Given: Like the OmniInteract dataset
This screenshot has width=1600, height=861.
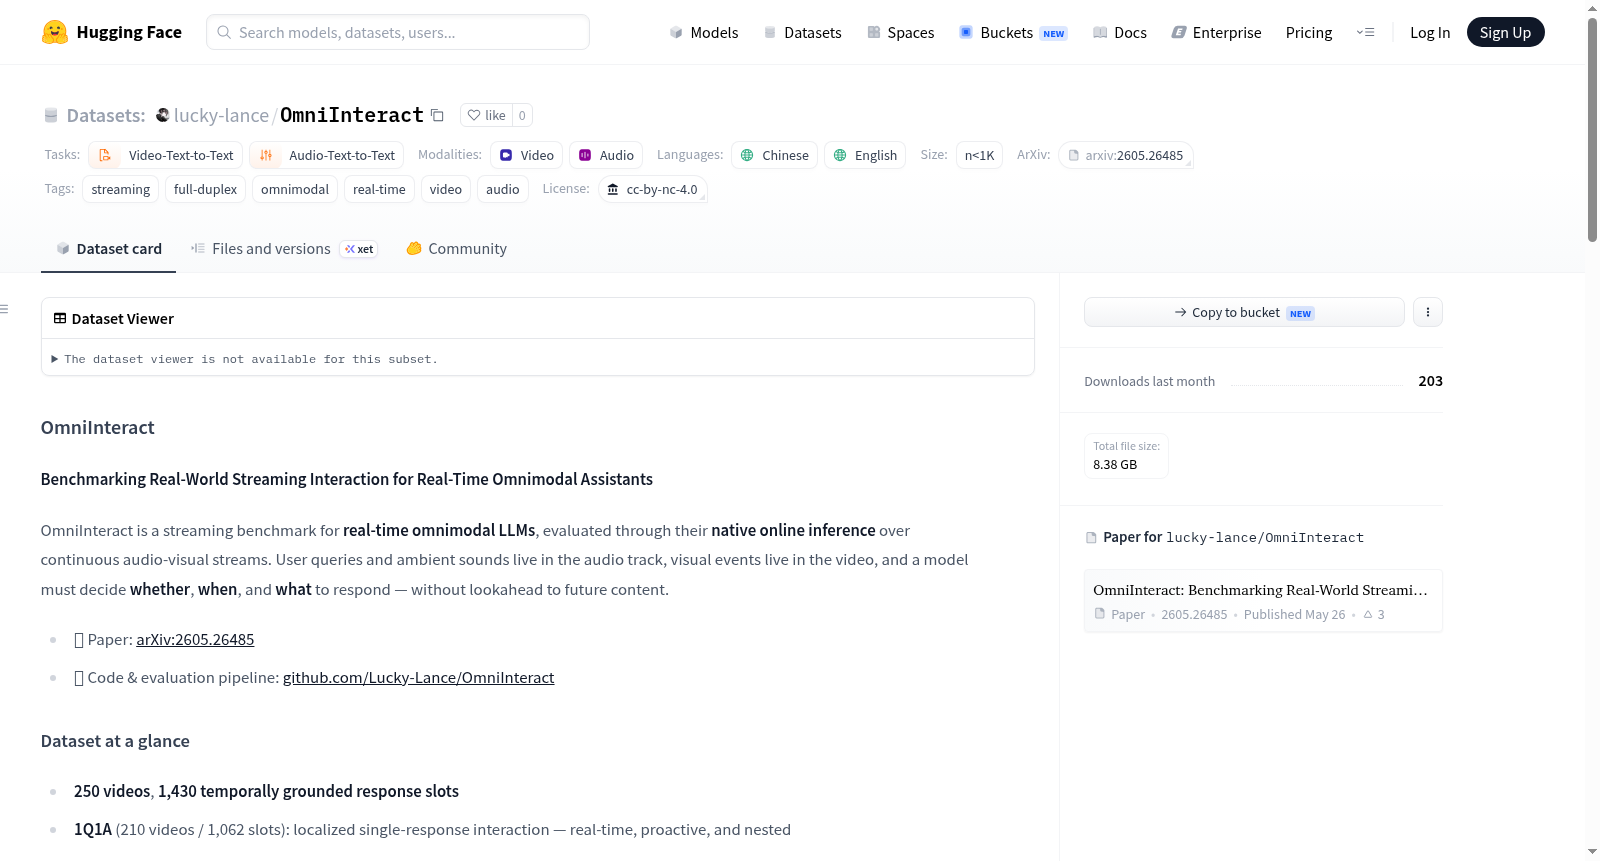Looking at the screenshot, I should [x=486, y=115].
